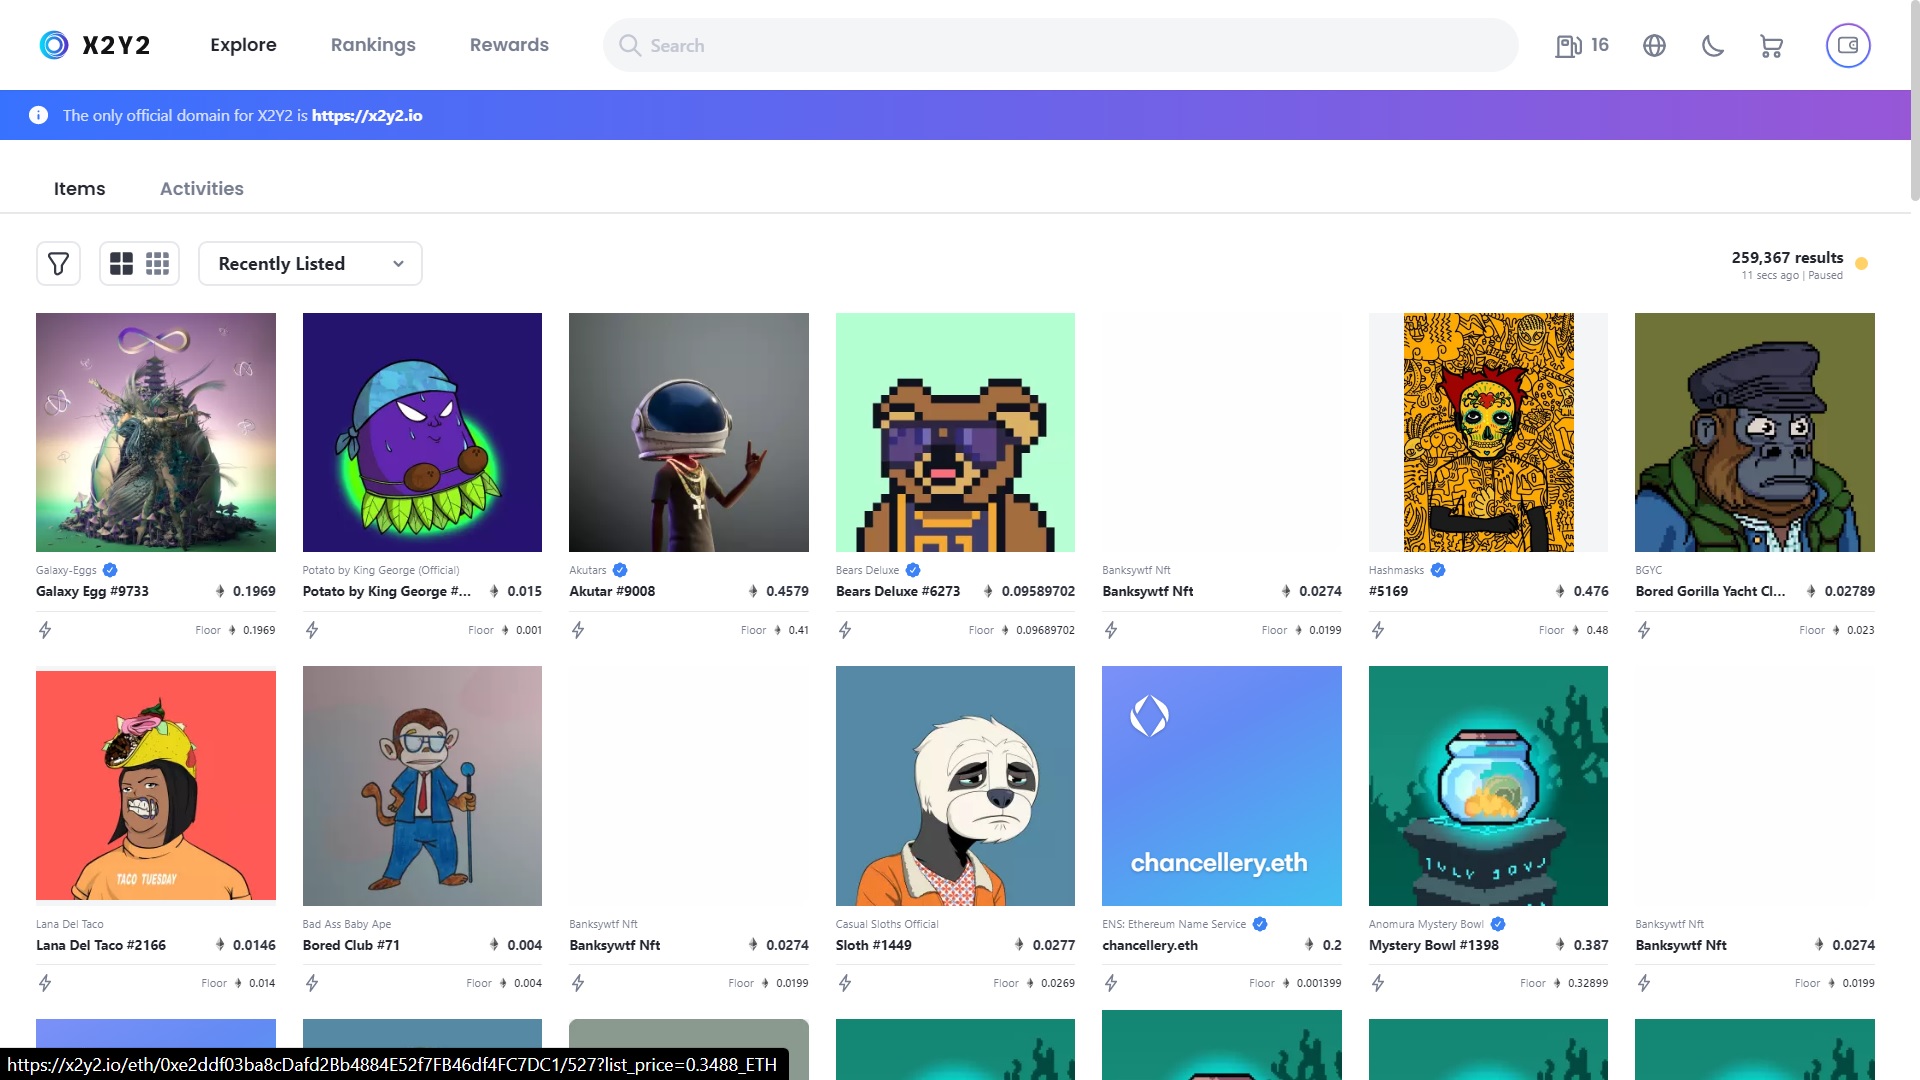The height and width of the screenshot is (1080, 1920).
Task: Open the Akutars collection link
Action: 588,570
